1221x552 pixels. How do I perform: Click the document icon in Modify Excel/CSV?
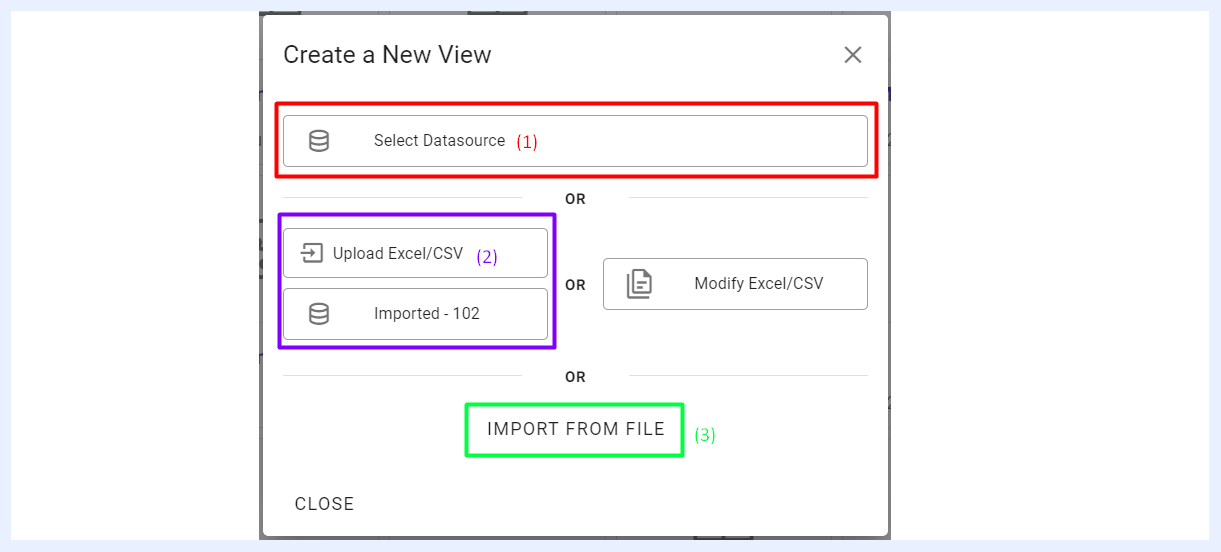(639, 284)
